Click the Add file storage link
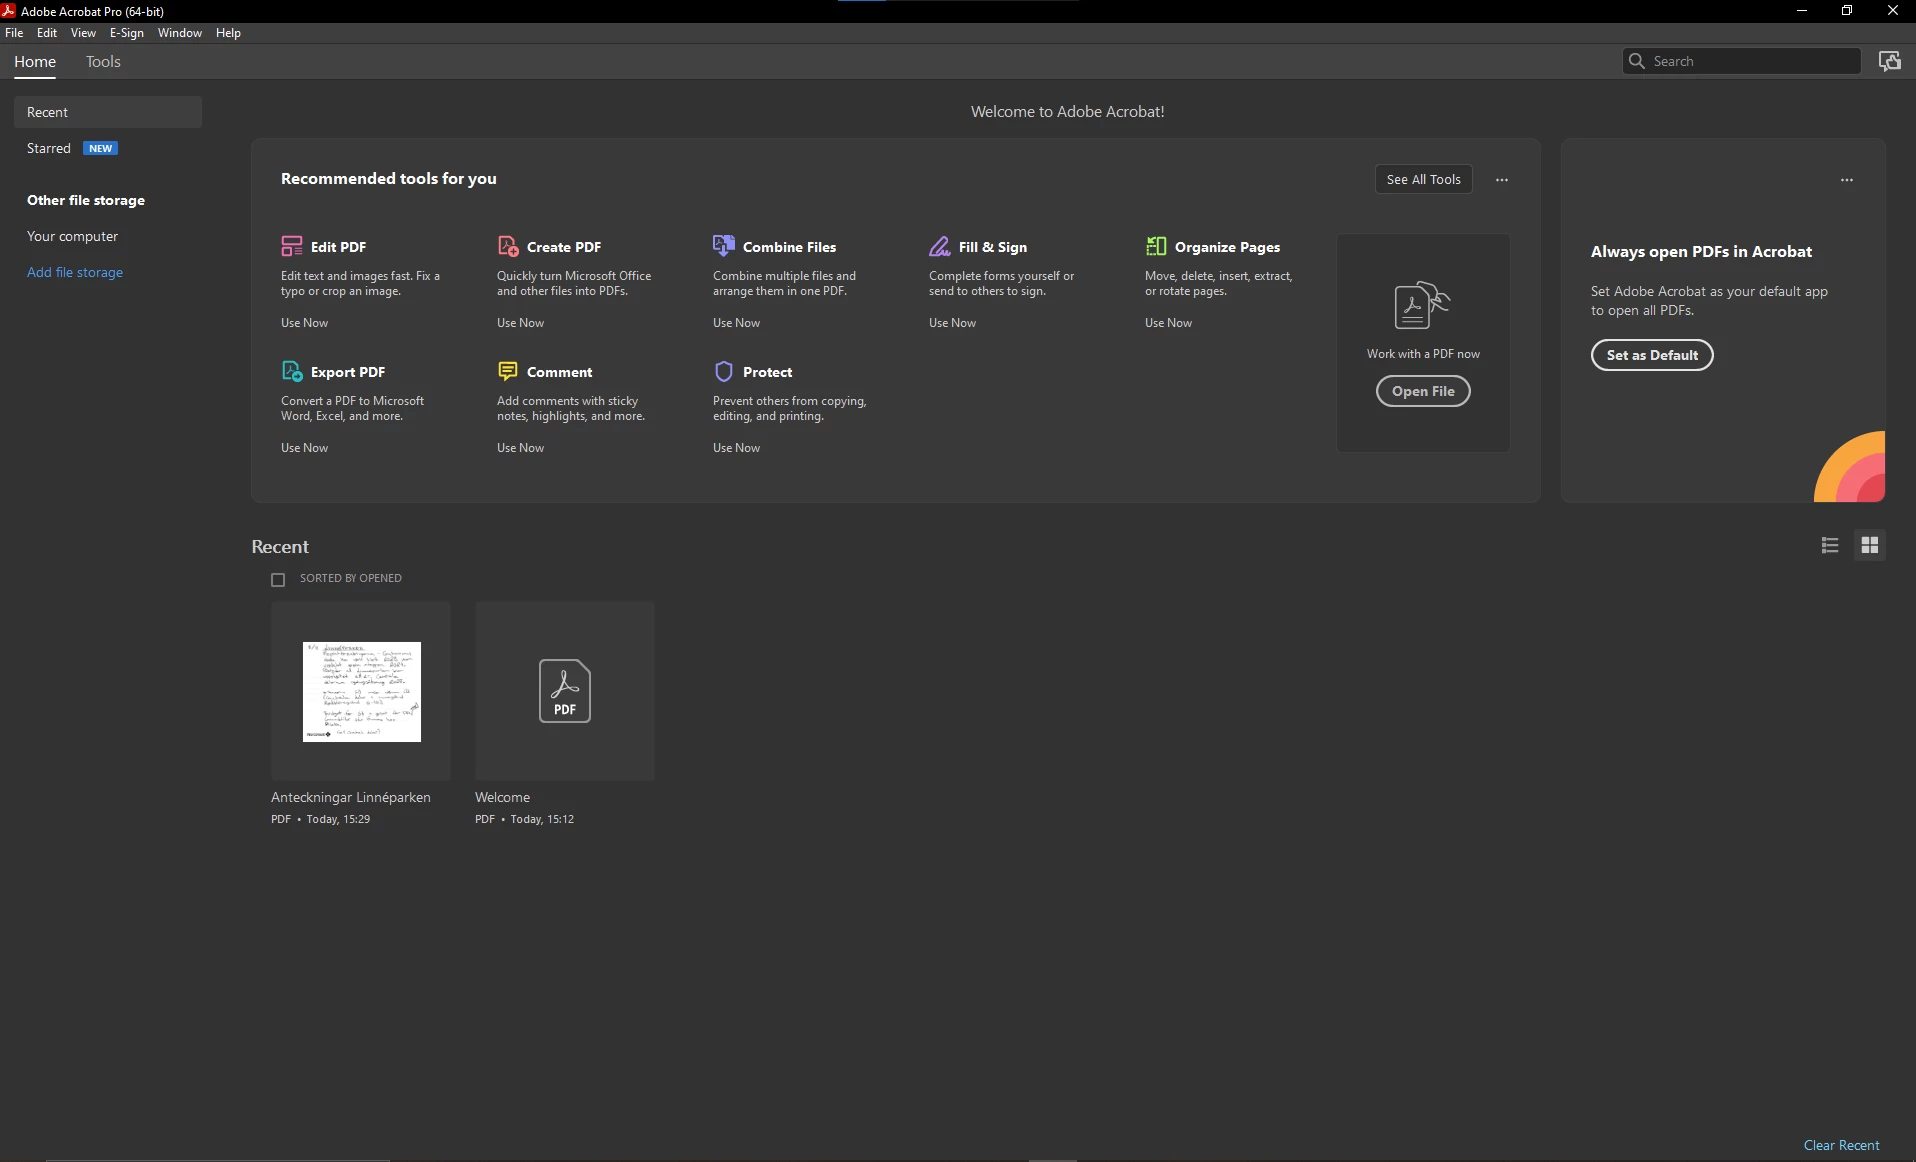Screen dimensions: 1916x1162 (x=75, y=272)
